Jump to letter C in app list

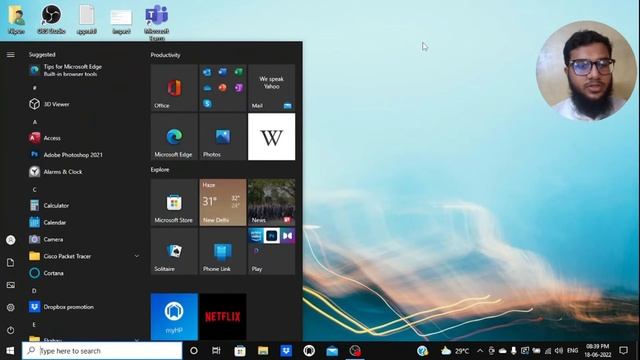click(x=34, y=189)
